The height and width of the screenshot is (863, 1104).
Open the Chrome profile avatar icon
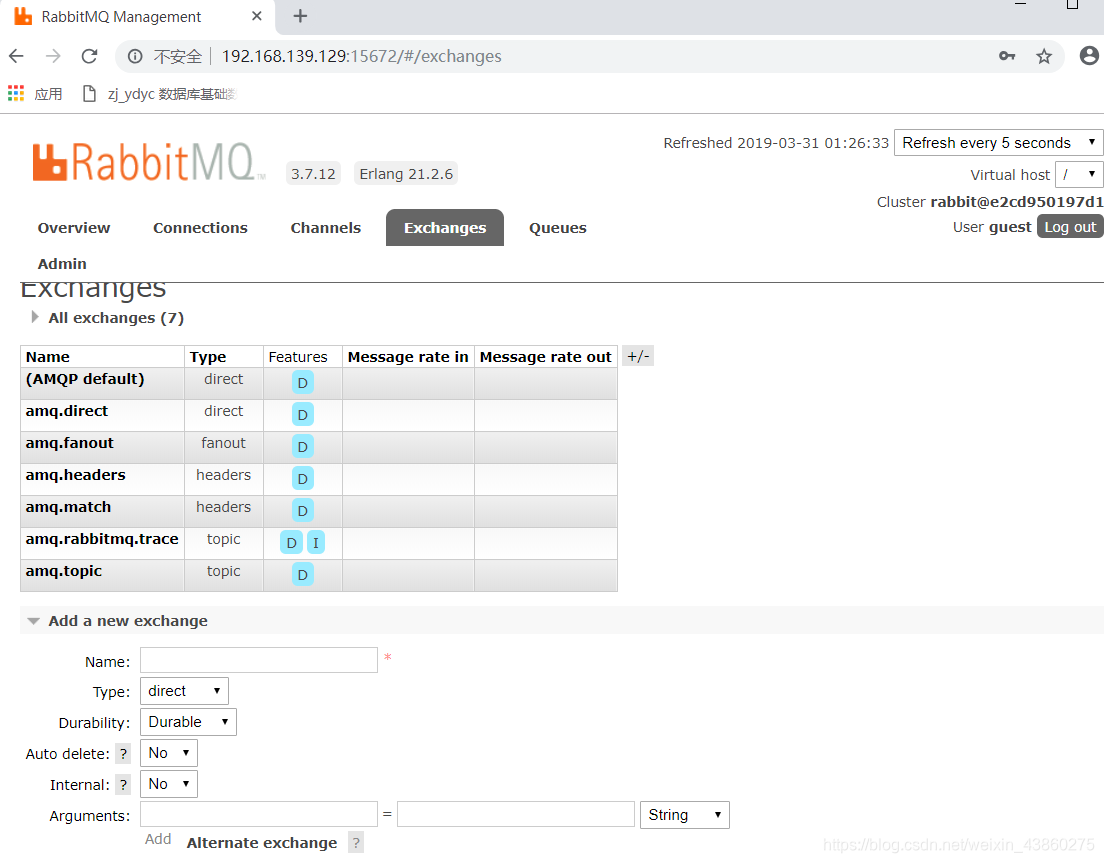point(1089,56)
